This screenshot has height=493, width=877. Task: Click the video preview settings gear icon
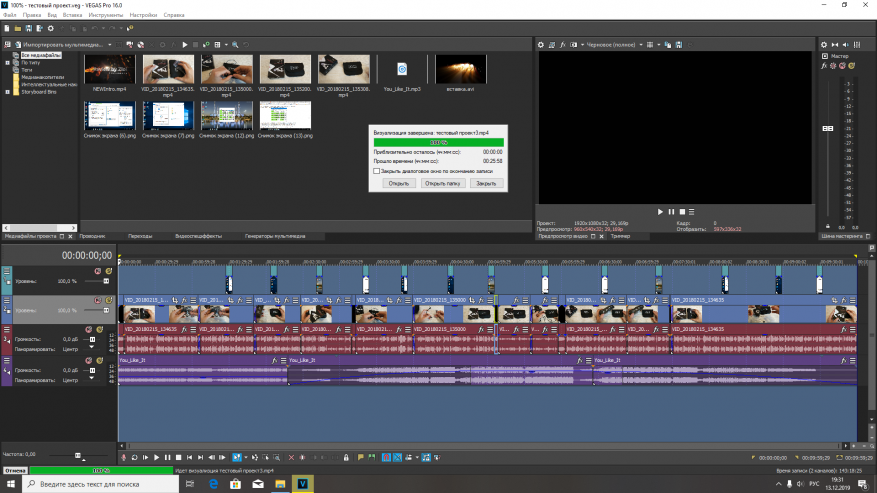coord(541,45)
